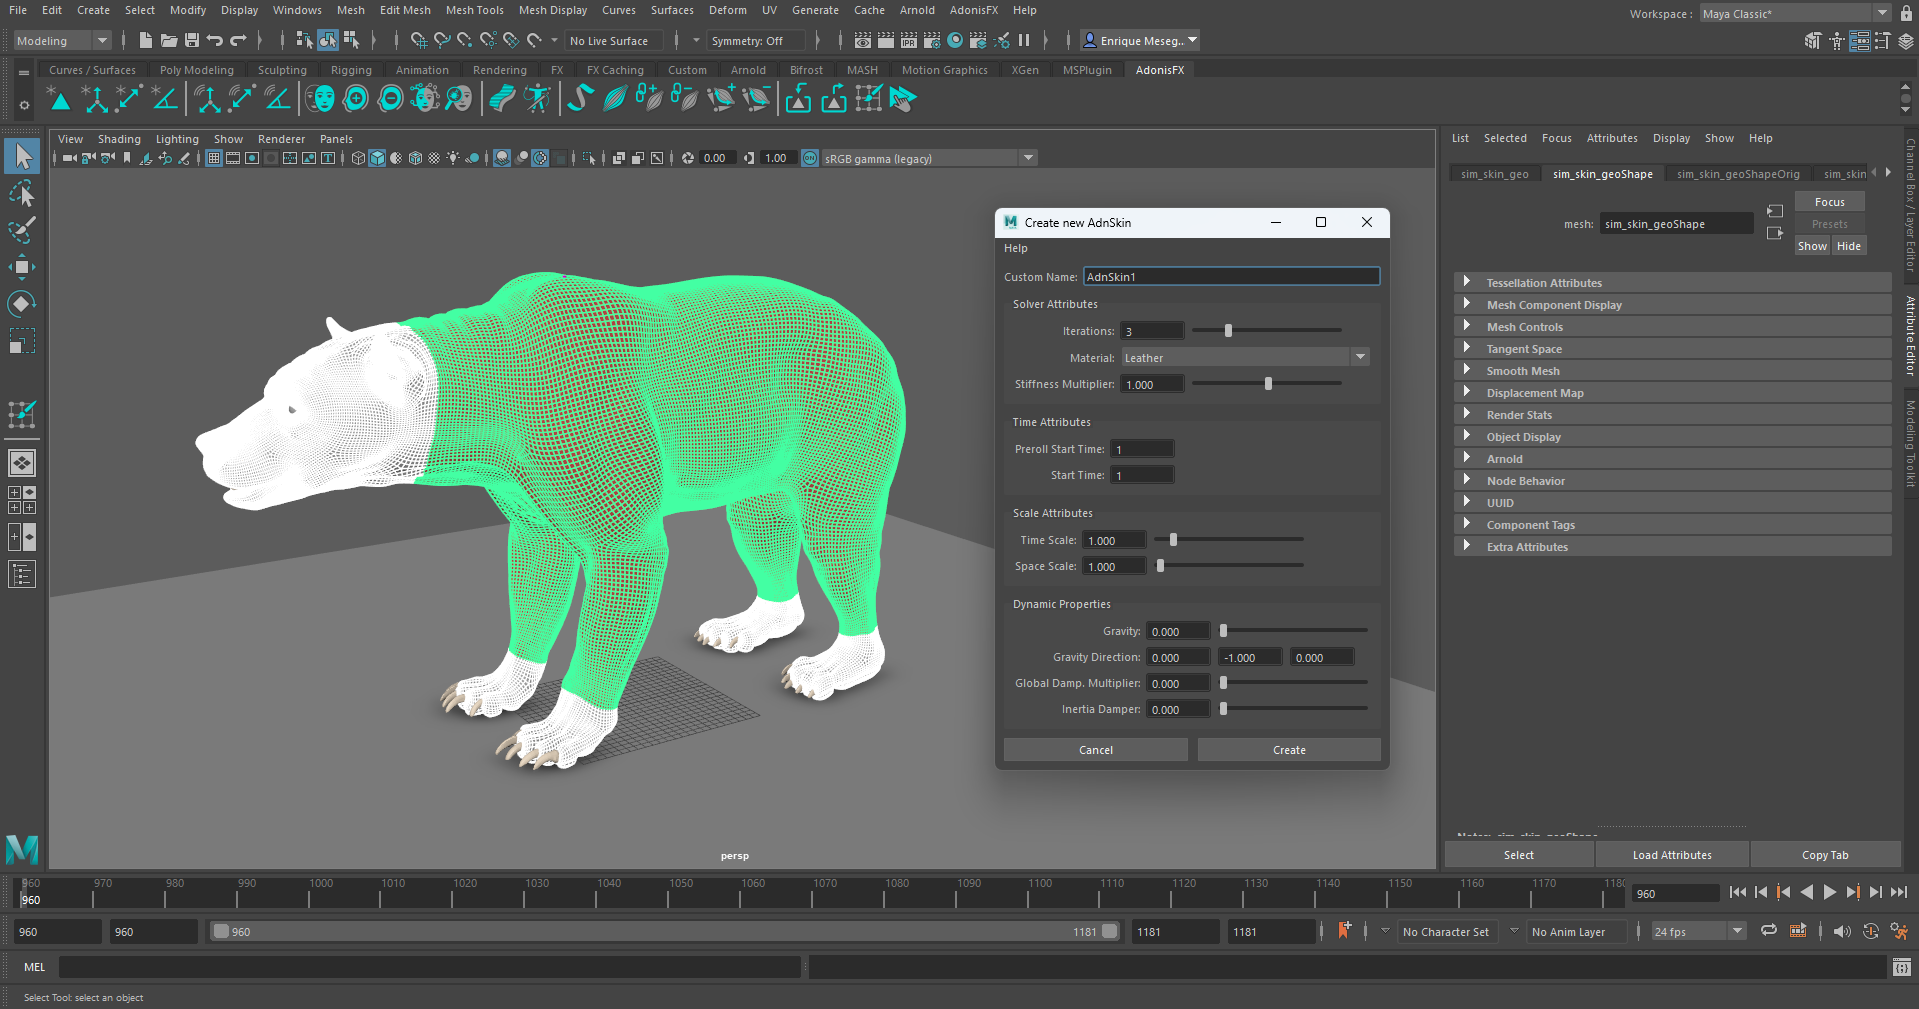Toggle isolate select in viewport toolbar
The width and height of the screenshot is (1919, 1009).
pyautogui.click(x=589, y=158)
